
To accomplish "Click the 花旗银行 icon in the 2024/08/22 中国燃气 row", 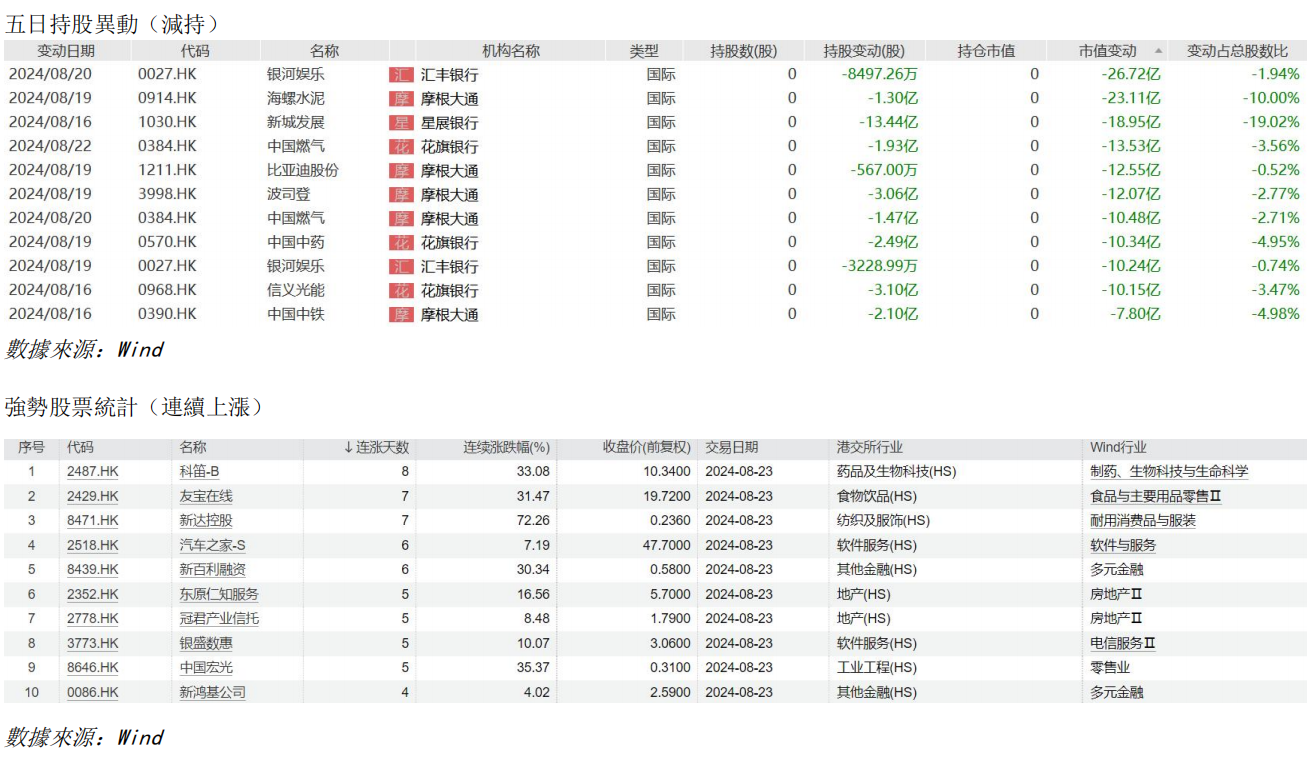I will point(401,147).
